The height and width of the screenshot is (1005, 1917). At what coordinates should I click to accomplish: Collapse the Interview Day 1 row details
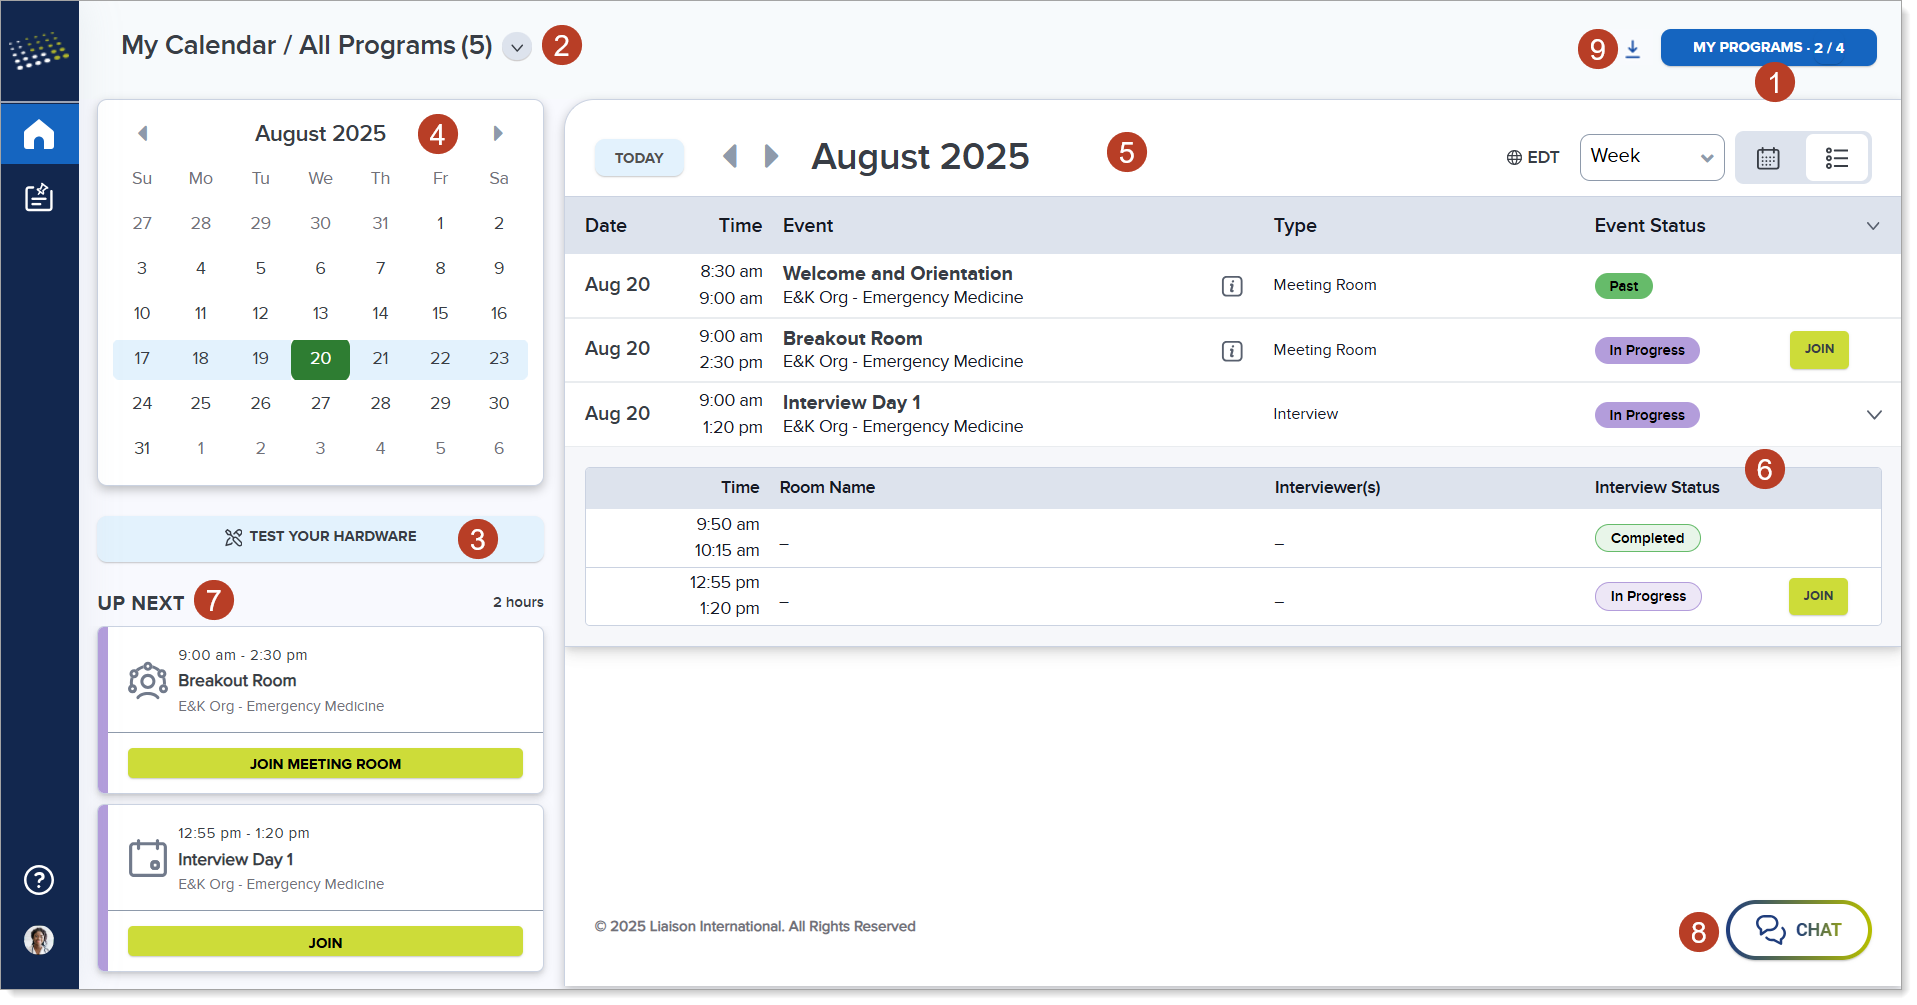(x=1873, y=413)
